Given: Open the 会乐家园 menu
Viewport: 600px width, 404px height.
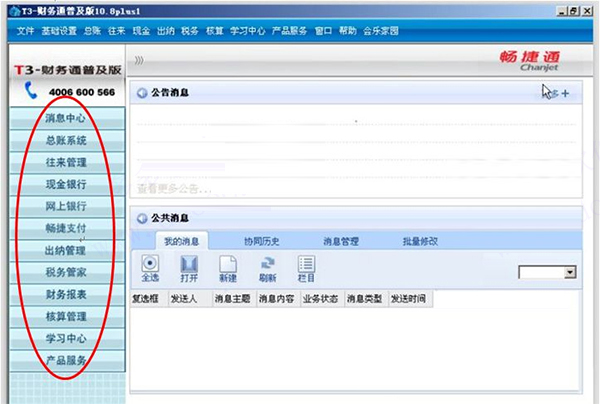Looking at the screenshot, I should point(381,31).
